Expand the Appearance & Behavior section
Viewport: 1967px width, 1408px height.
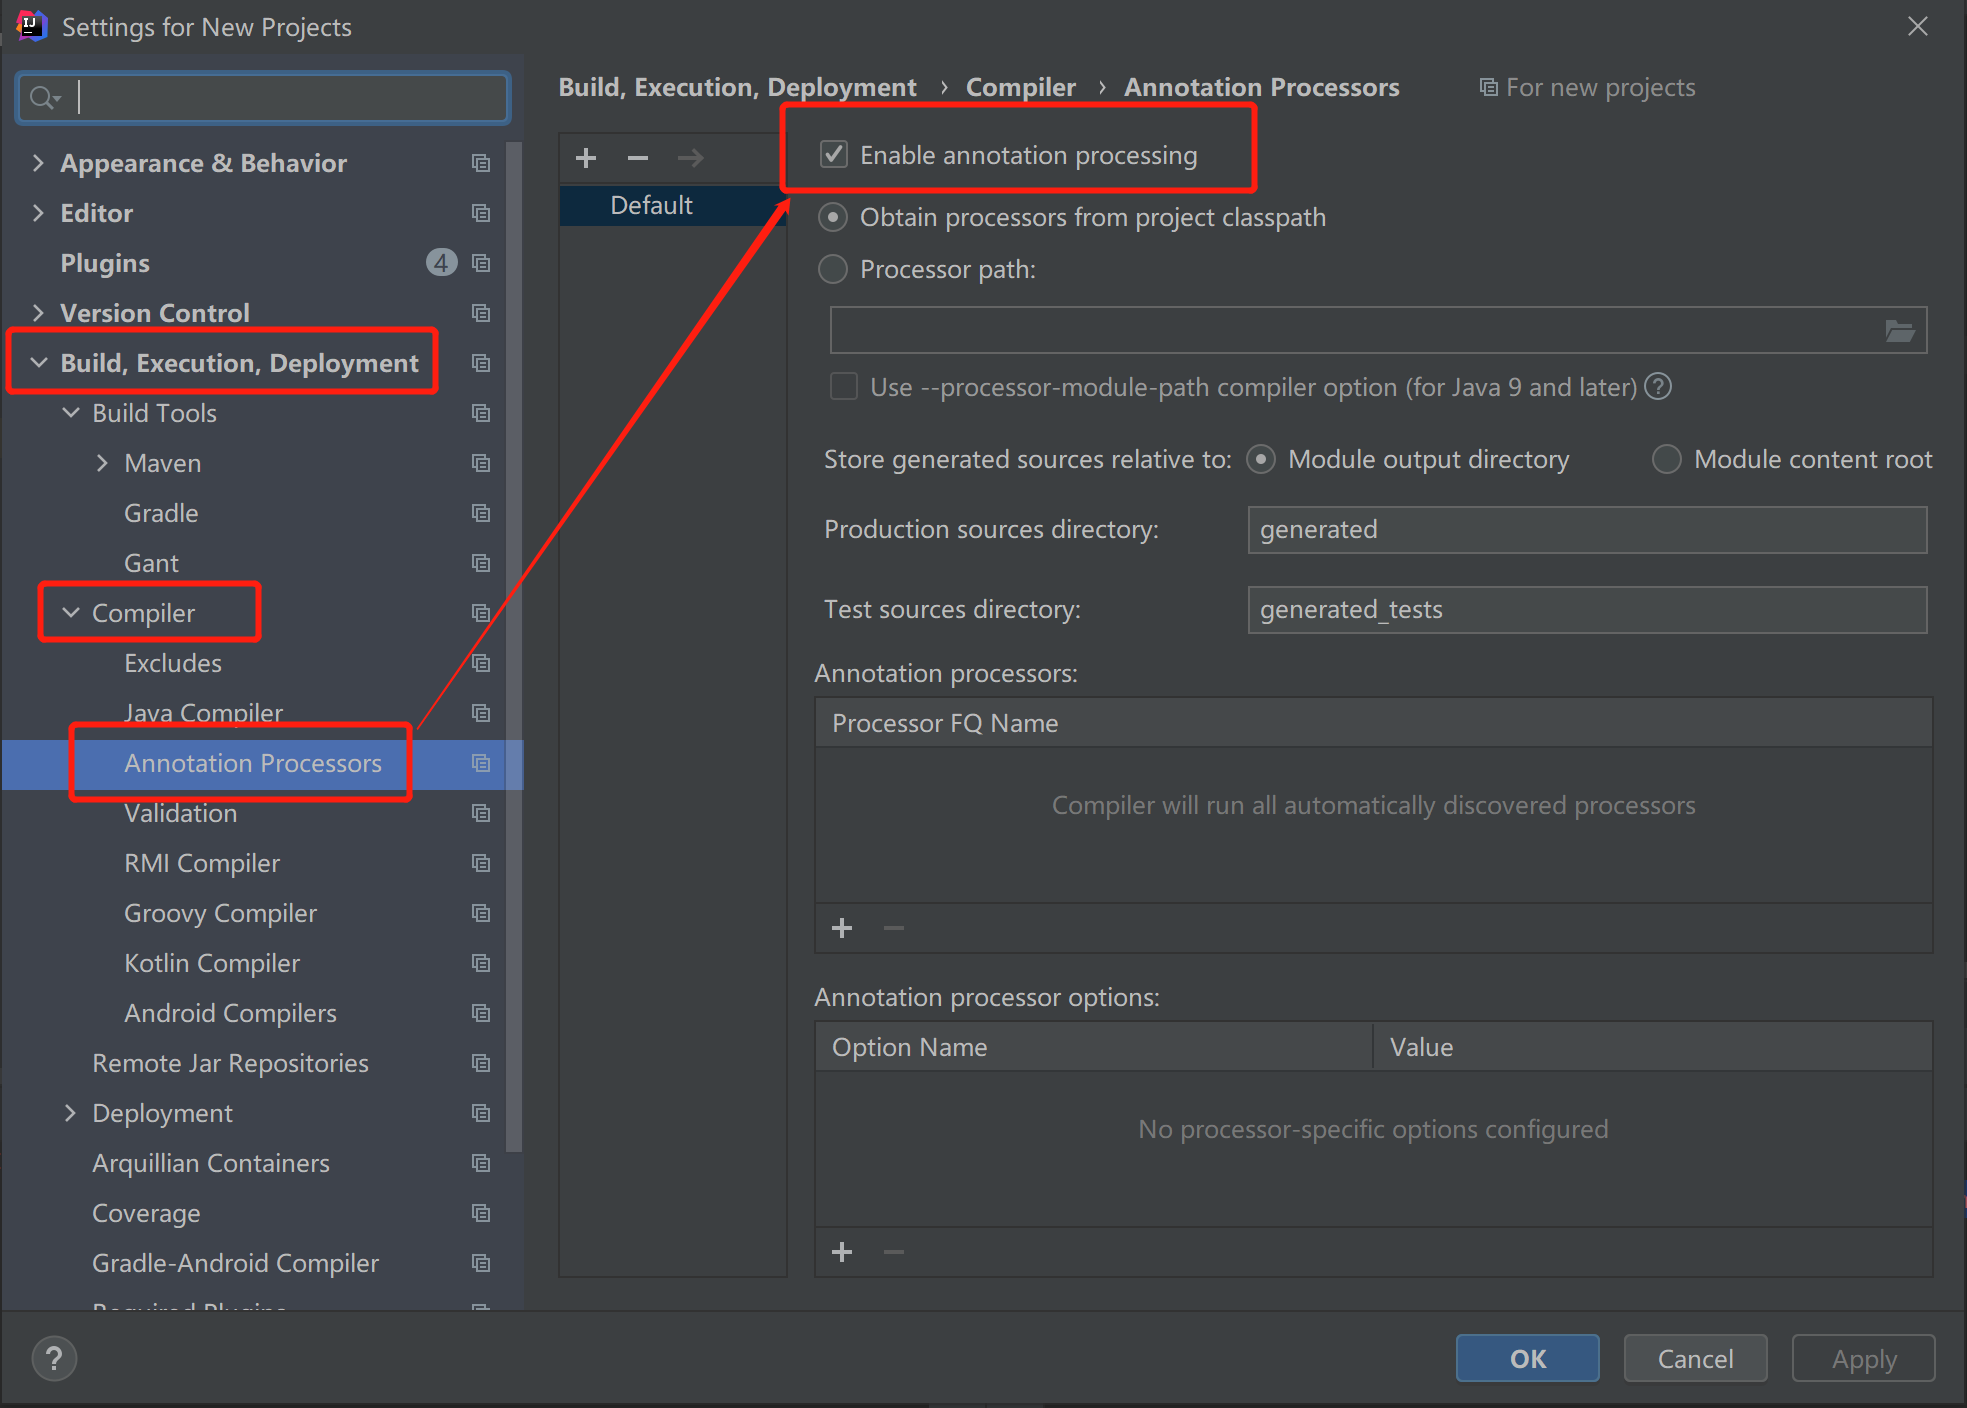(x=38, y=163)
